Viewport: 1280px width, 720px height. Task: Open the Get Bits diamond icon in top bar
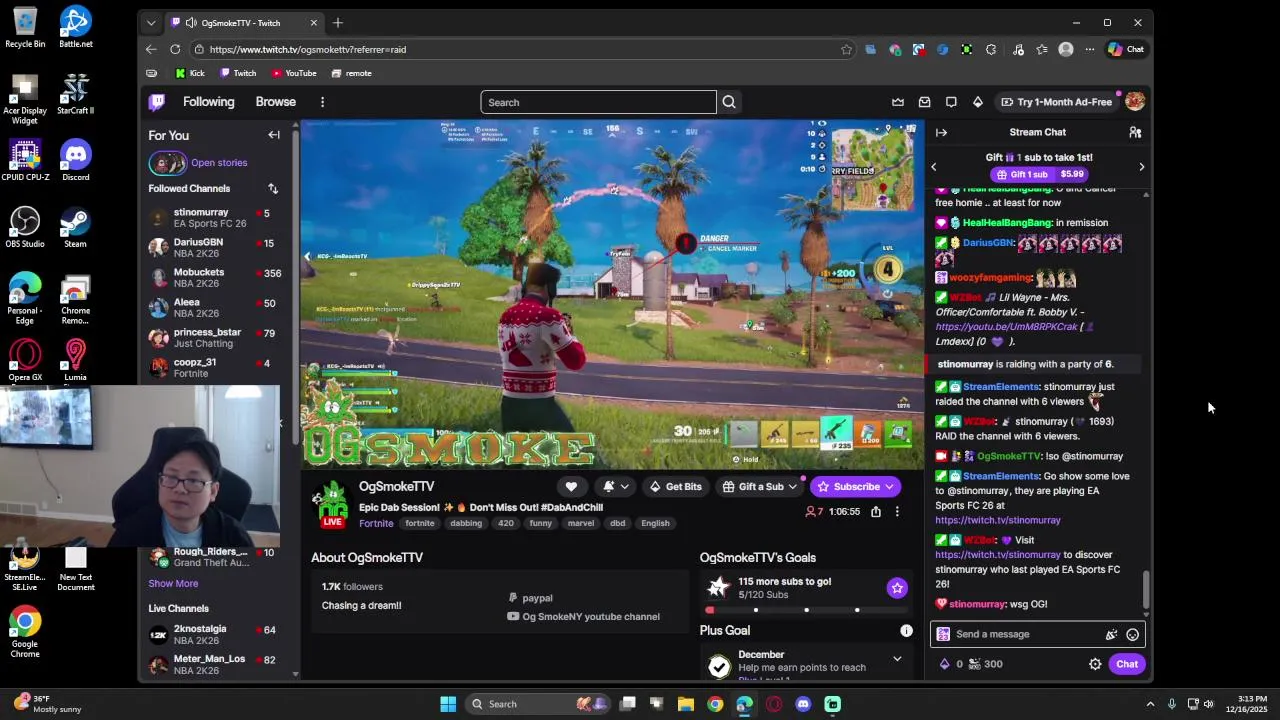coord(977,102)
